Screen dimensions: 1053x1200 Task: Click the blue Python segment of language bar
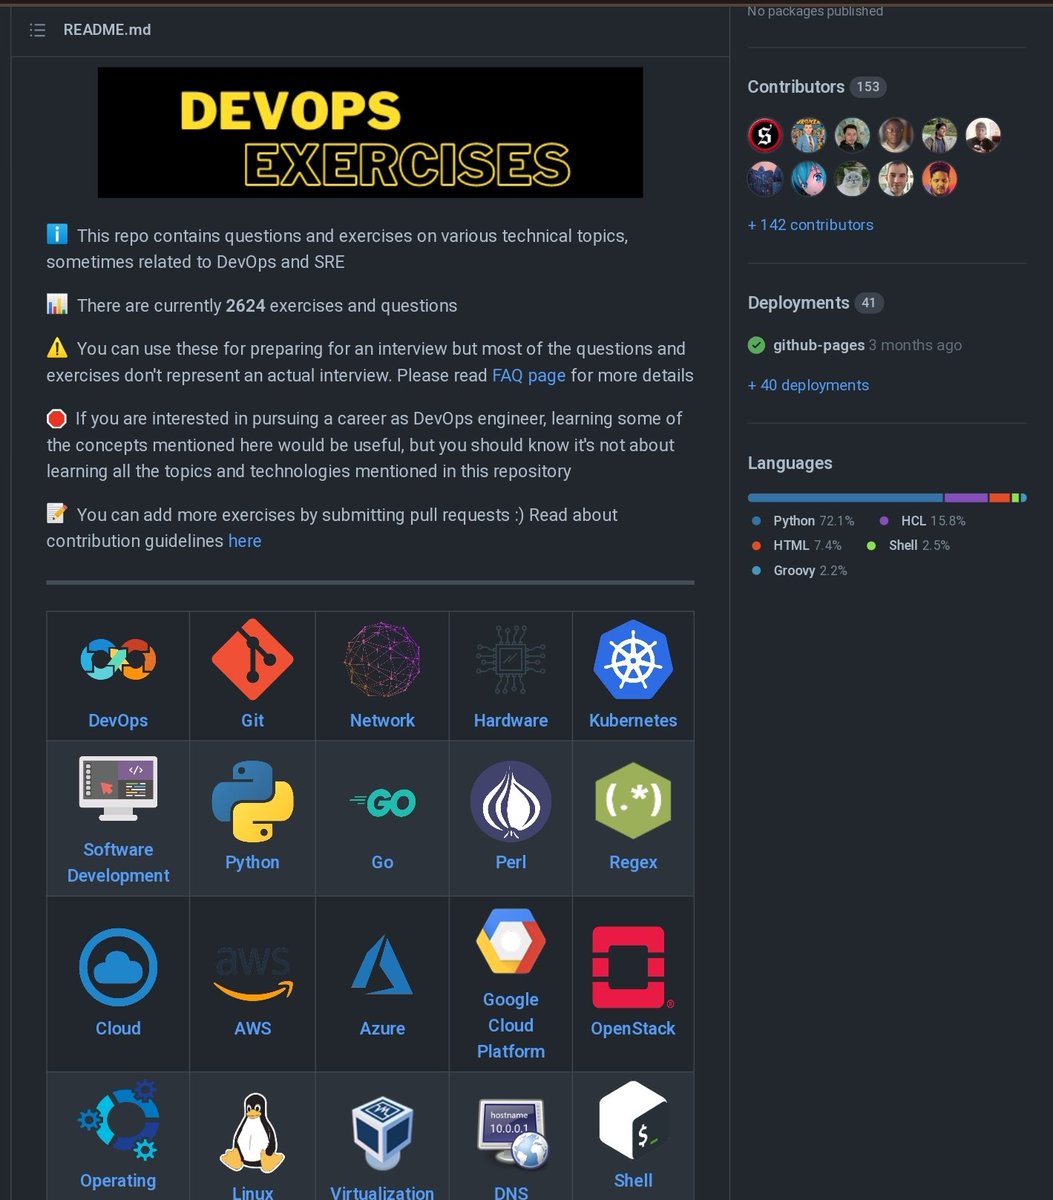[x=845, y=497]
